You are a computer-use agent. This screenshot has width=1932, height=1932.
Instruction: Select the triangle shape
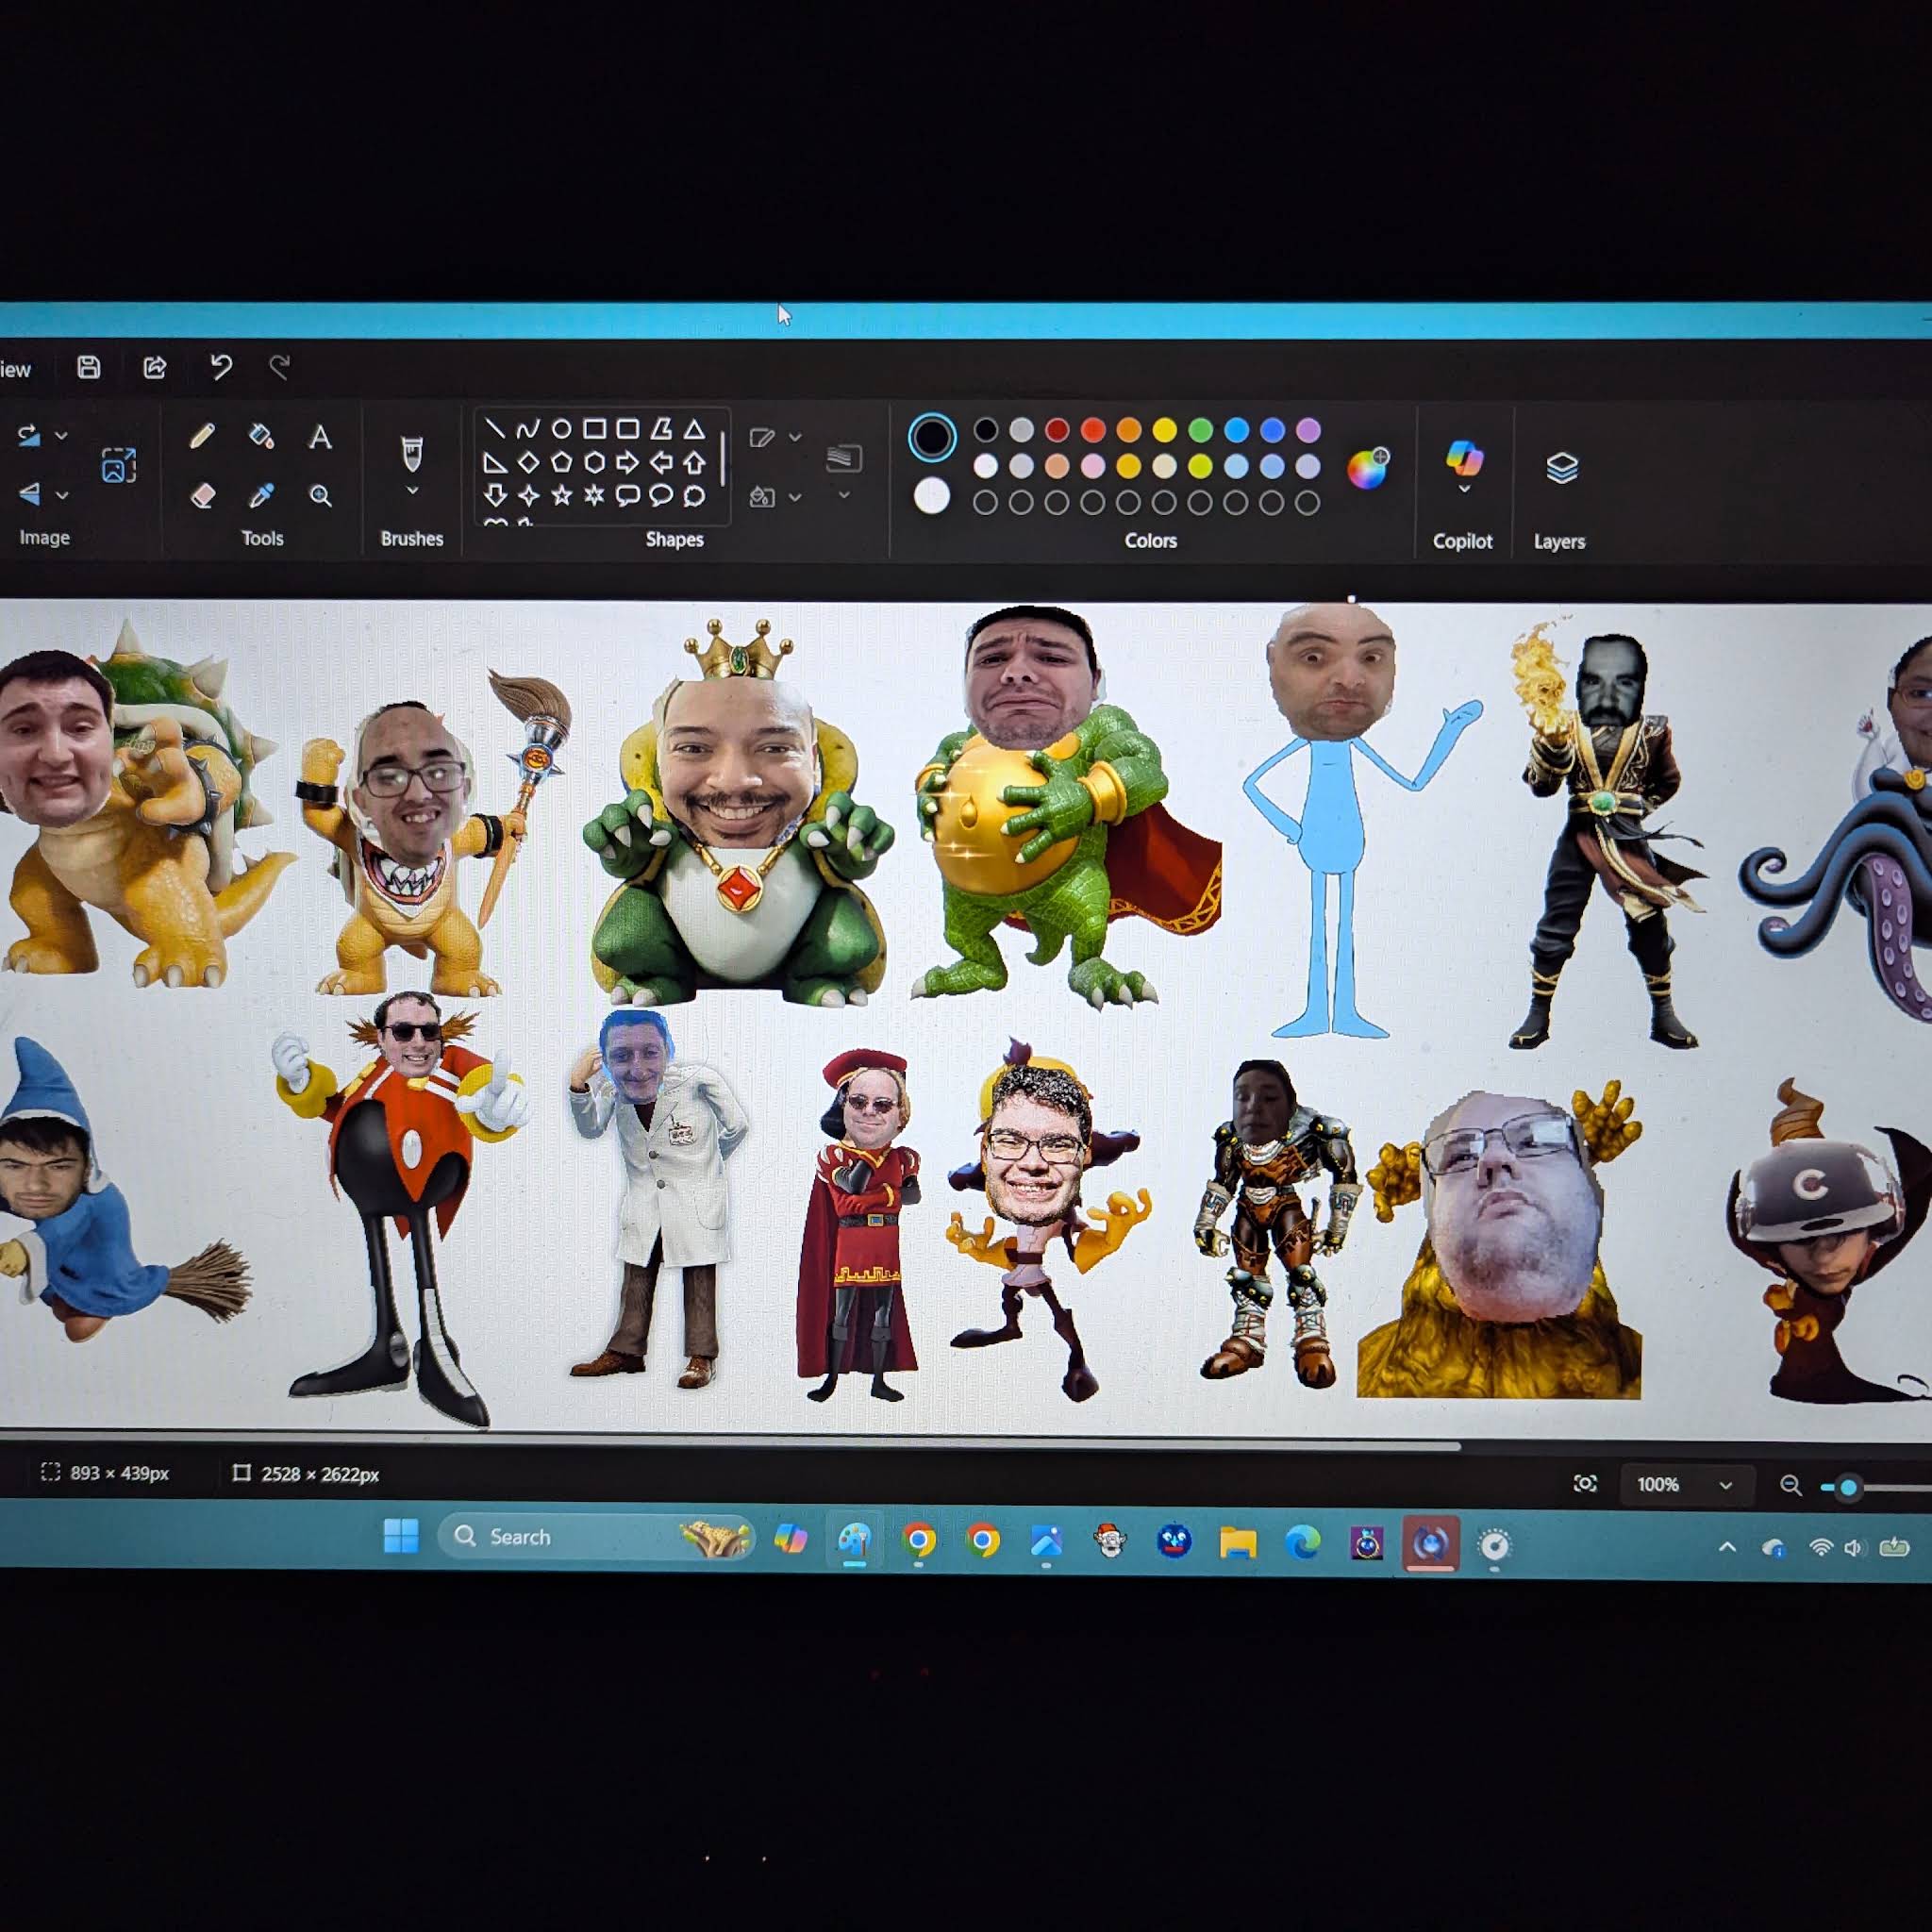(694, 430)
